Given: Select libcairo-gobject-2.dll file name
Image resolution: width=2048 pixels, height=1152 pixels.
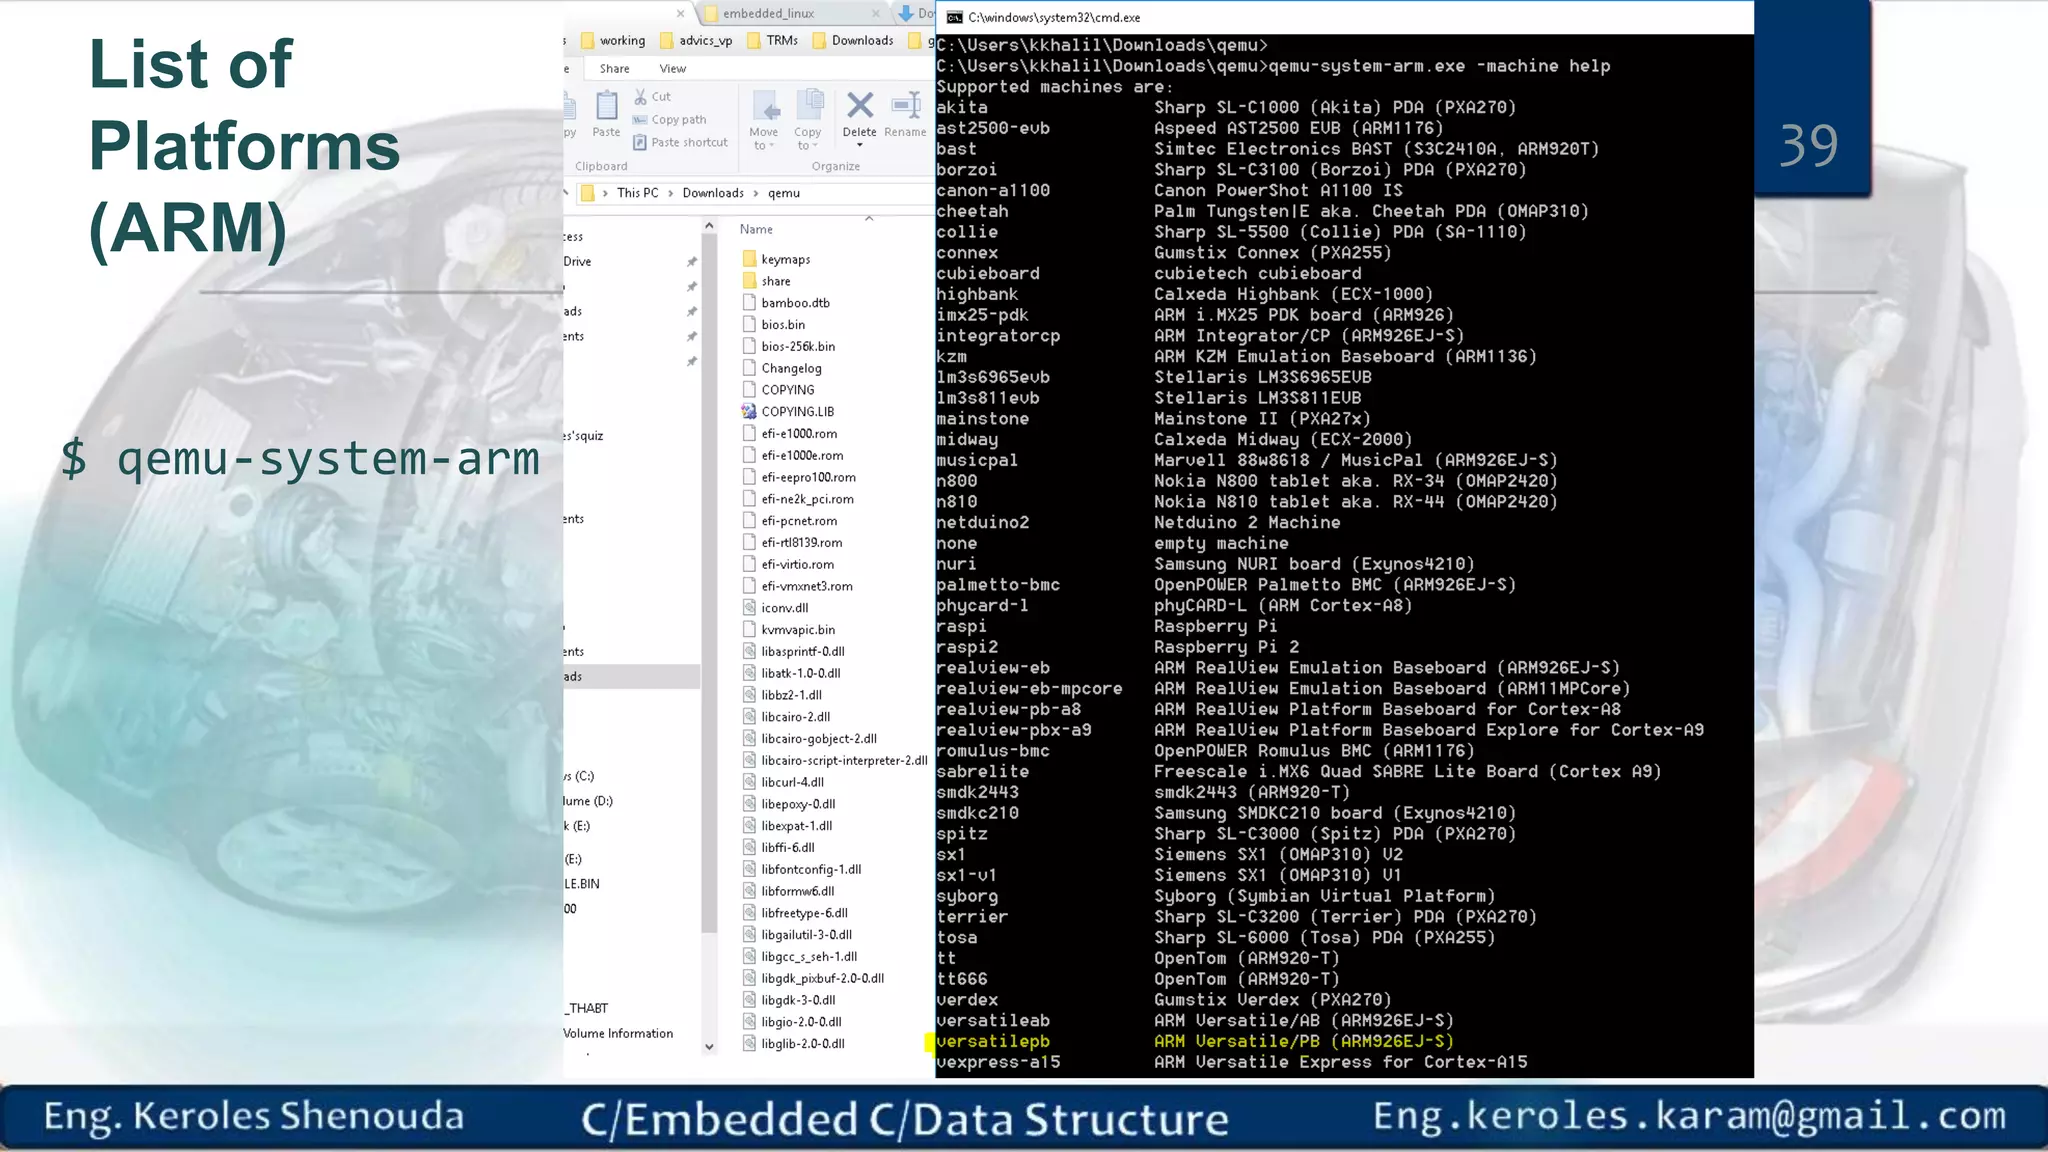Looking at the screenshot, I should tap(819, 739).
